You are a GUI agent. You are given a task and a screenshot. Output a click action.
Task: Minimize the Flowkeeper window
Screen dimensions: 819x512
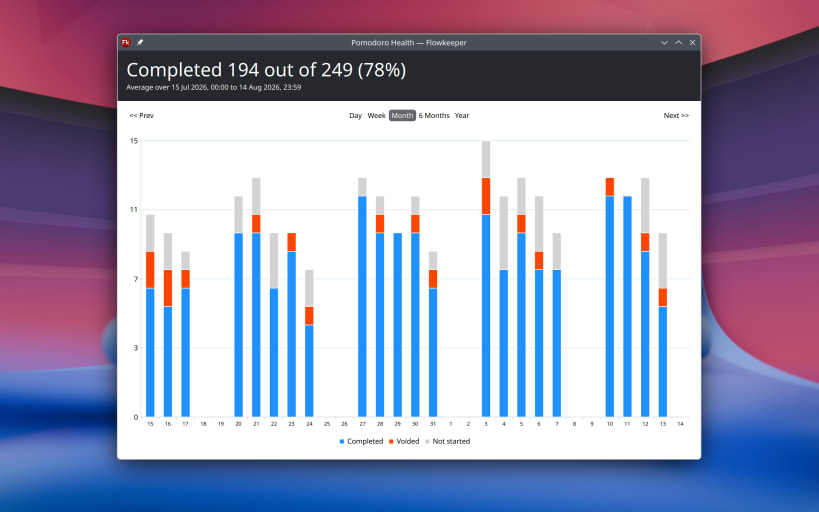664,43
